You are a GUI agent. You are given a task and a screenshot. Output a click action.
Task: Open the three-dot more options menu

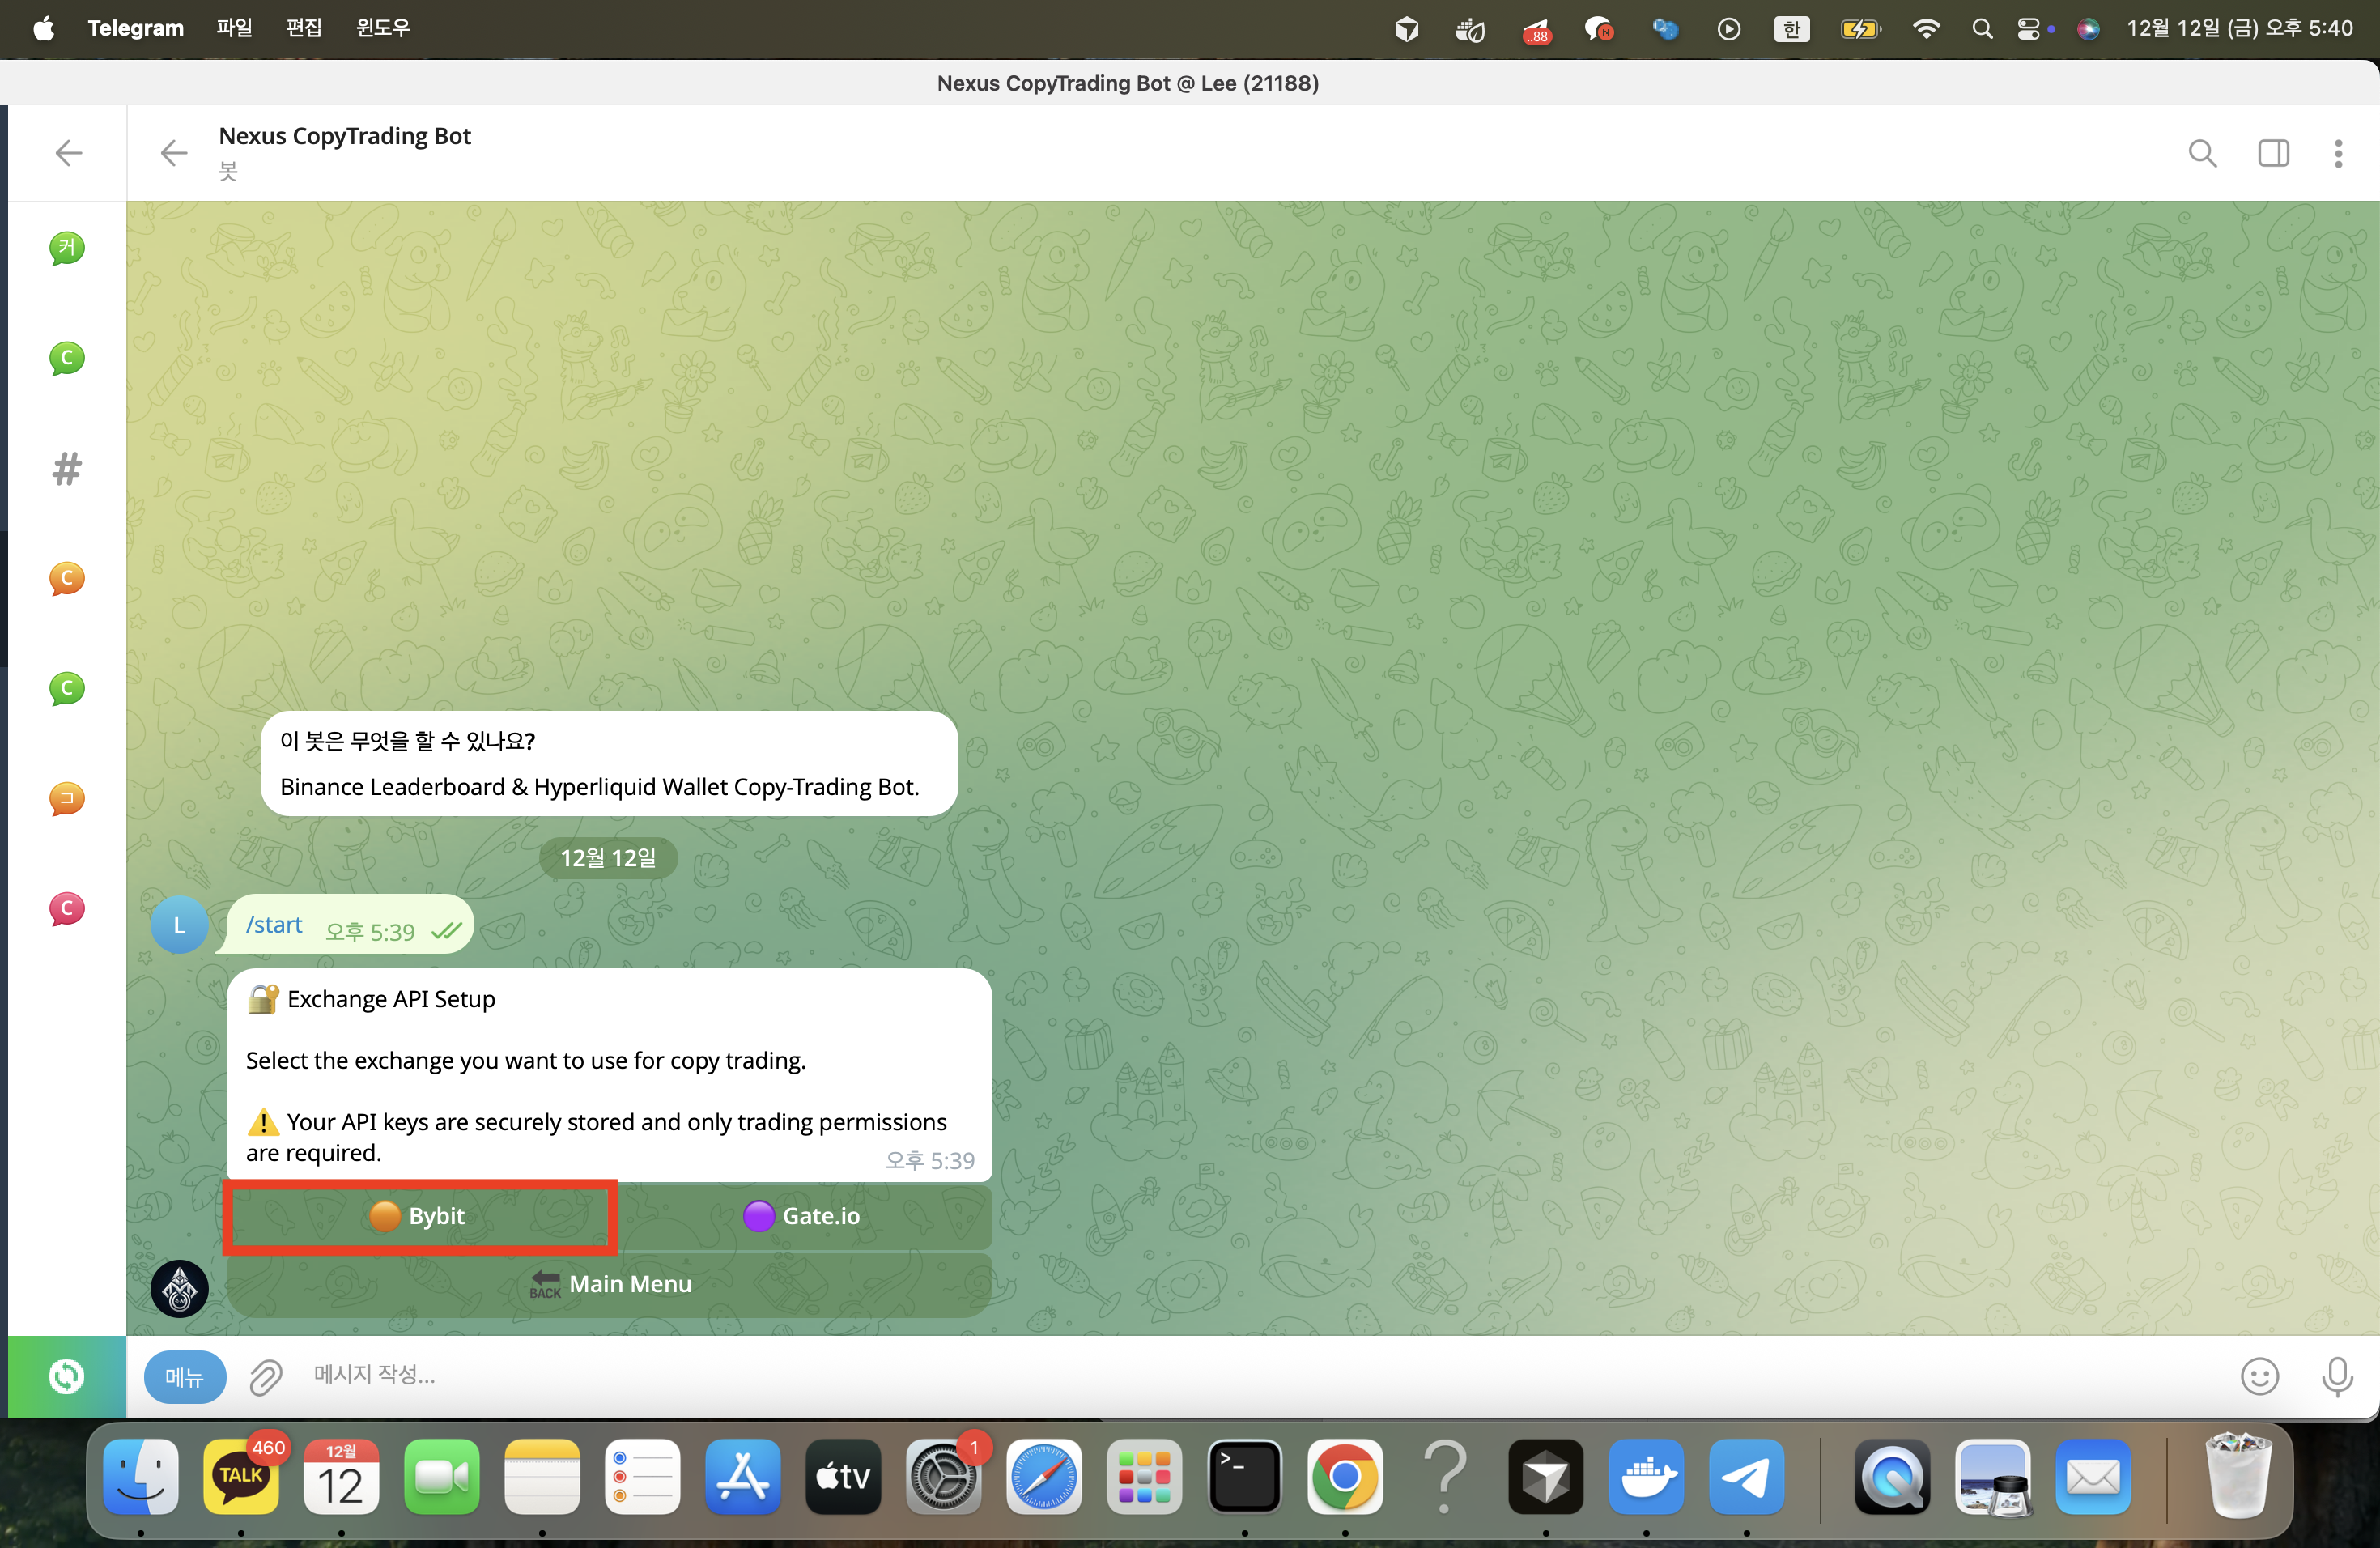click(x=2338, y=153)
